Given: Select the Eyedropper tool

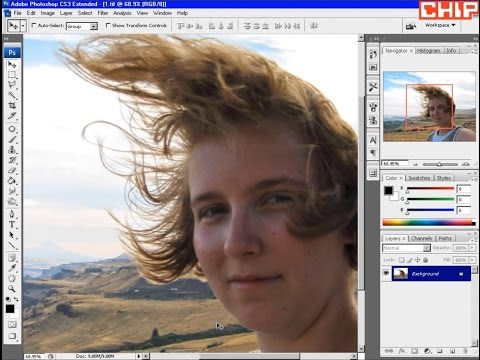Looking at the screenshot, I should pyautogui.click(x=12, y=268).
